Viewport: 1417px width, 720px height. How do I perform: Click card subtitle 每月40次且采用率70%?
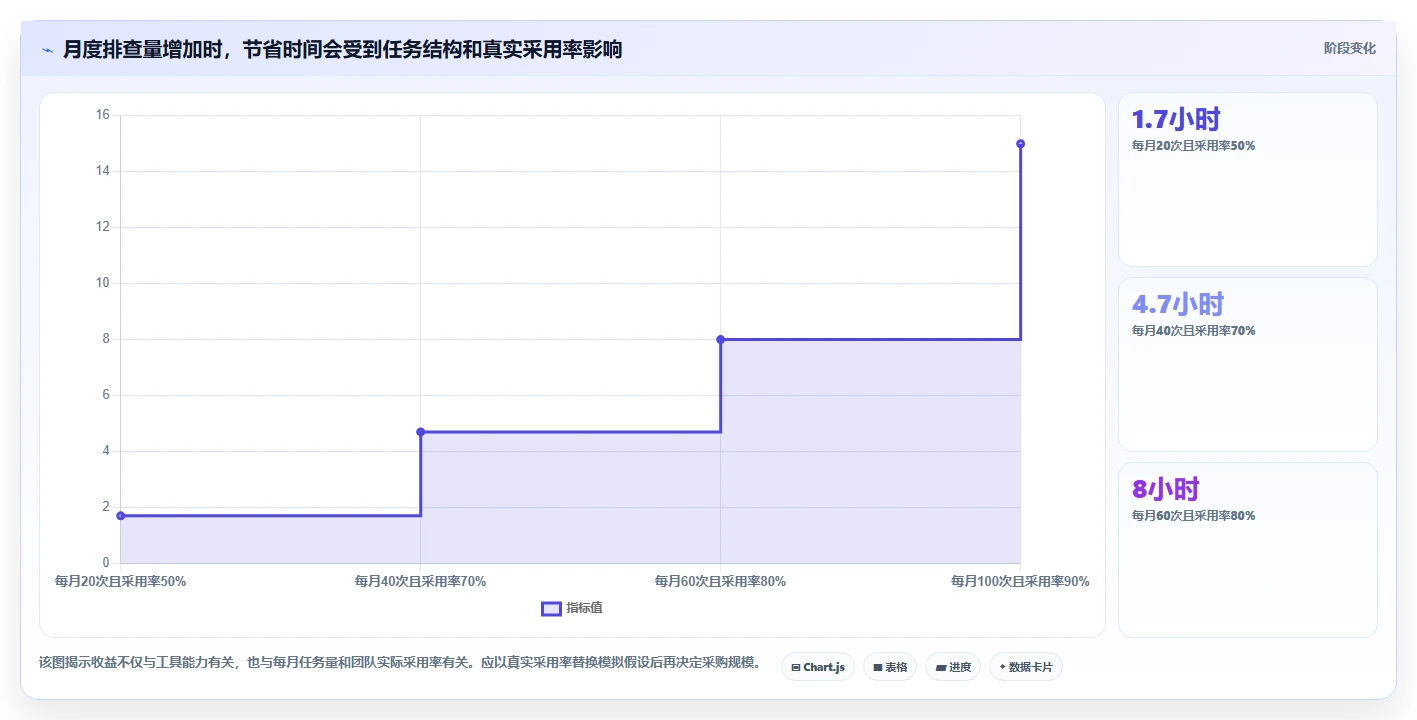click(x=1193, y=330)
